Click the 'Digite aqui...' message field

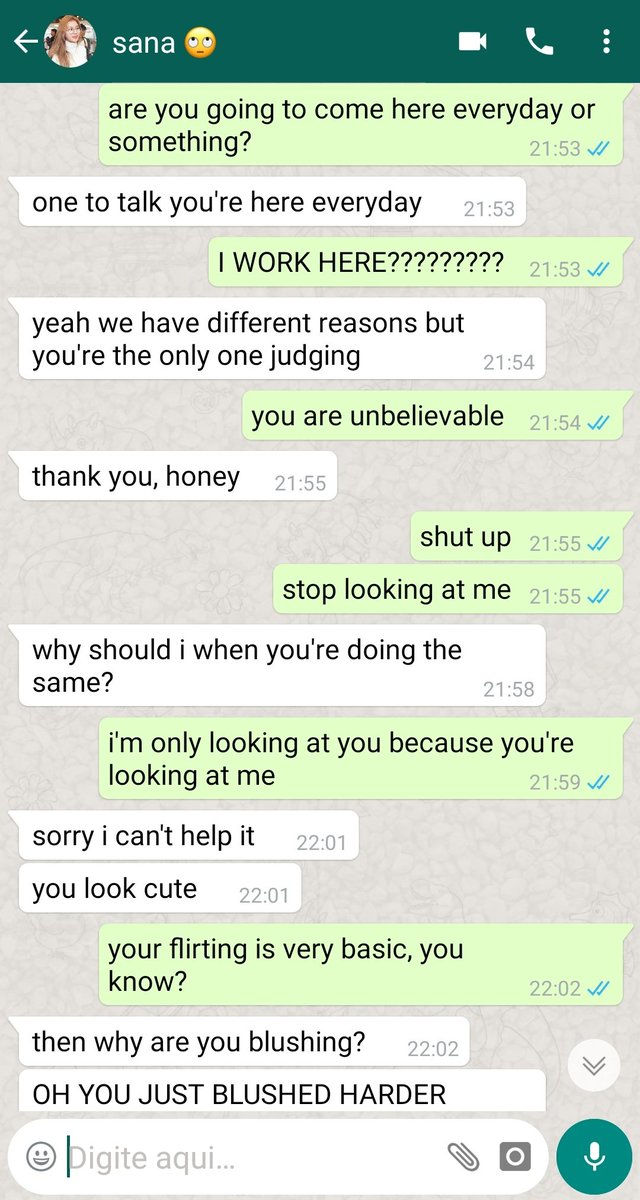[x=250, y=1158]
